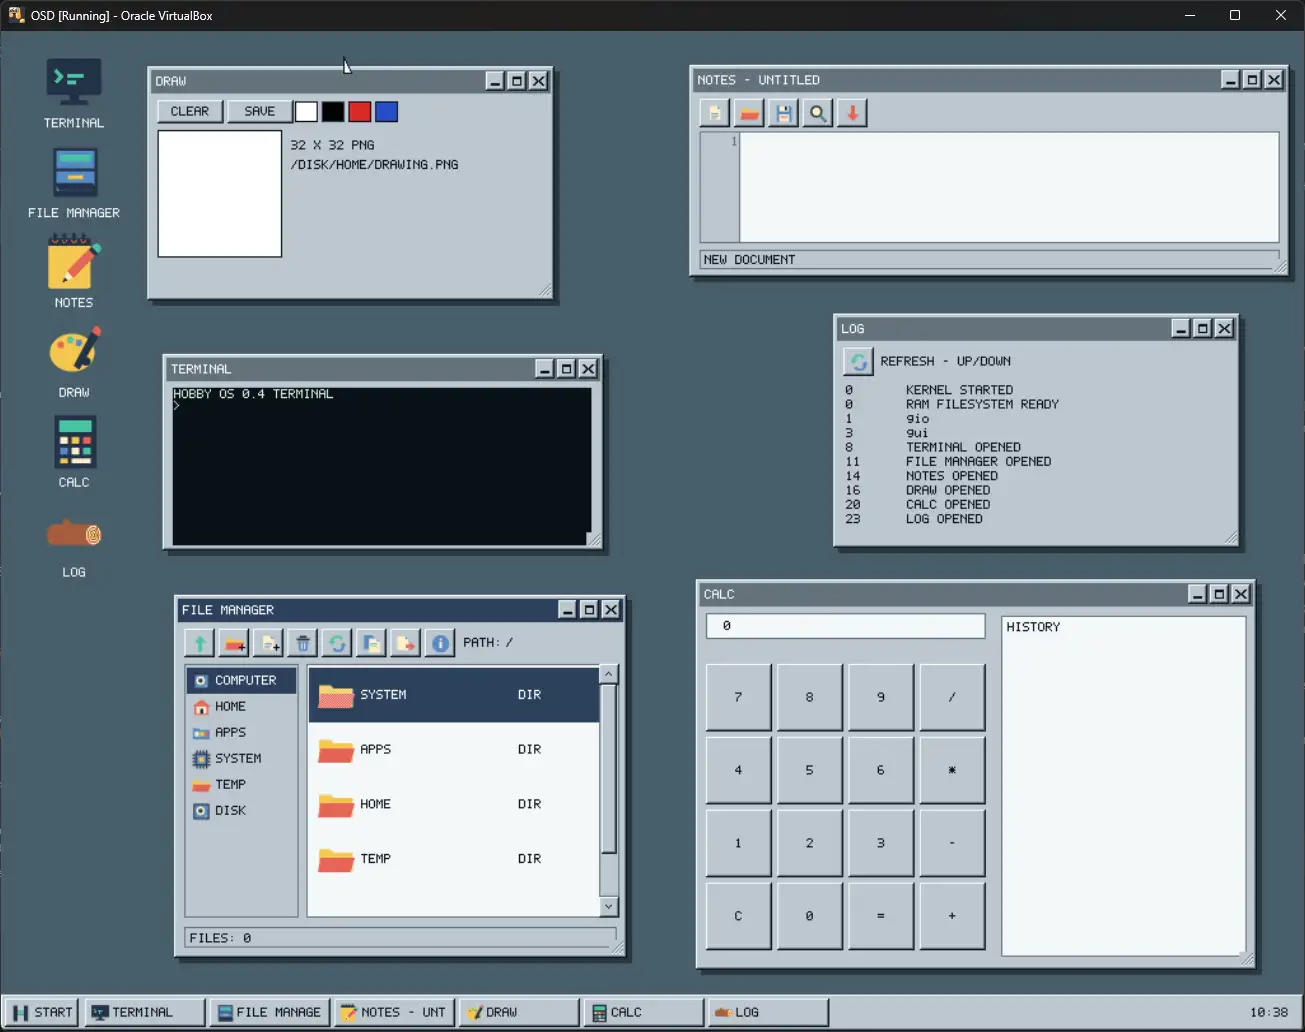Click the refresh icon in Log window
This screenshot has height=1032, width=1305.
coord(858,361)
